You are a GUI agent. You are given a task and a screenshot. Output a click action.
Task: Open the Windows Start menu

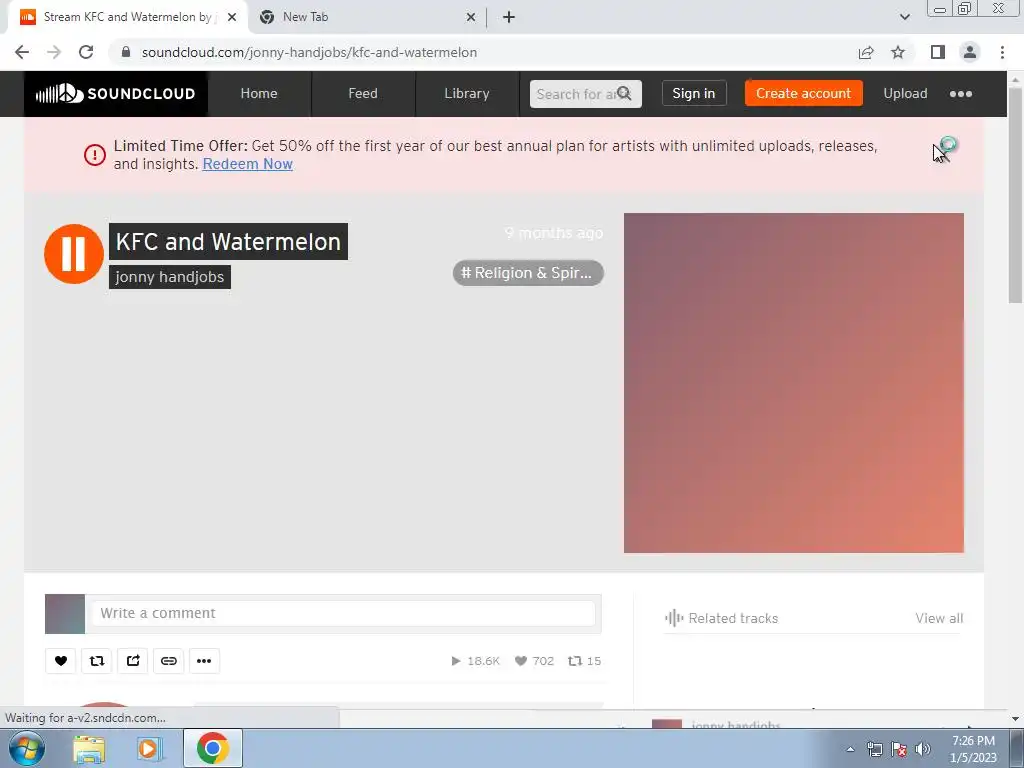(x=27, y=748)
